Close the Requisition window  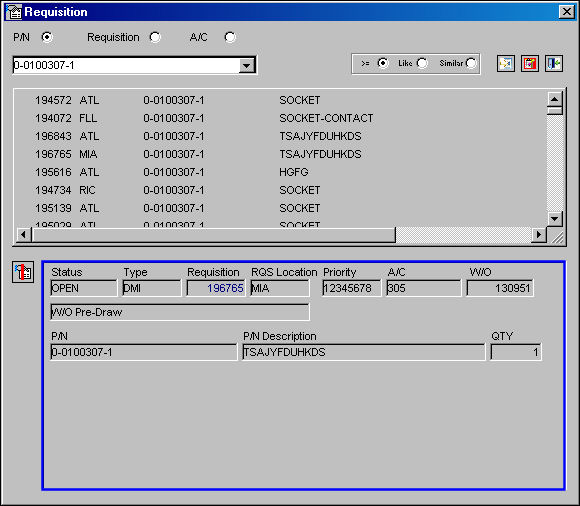pos(567,12)
